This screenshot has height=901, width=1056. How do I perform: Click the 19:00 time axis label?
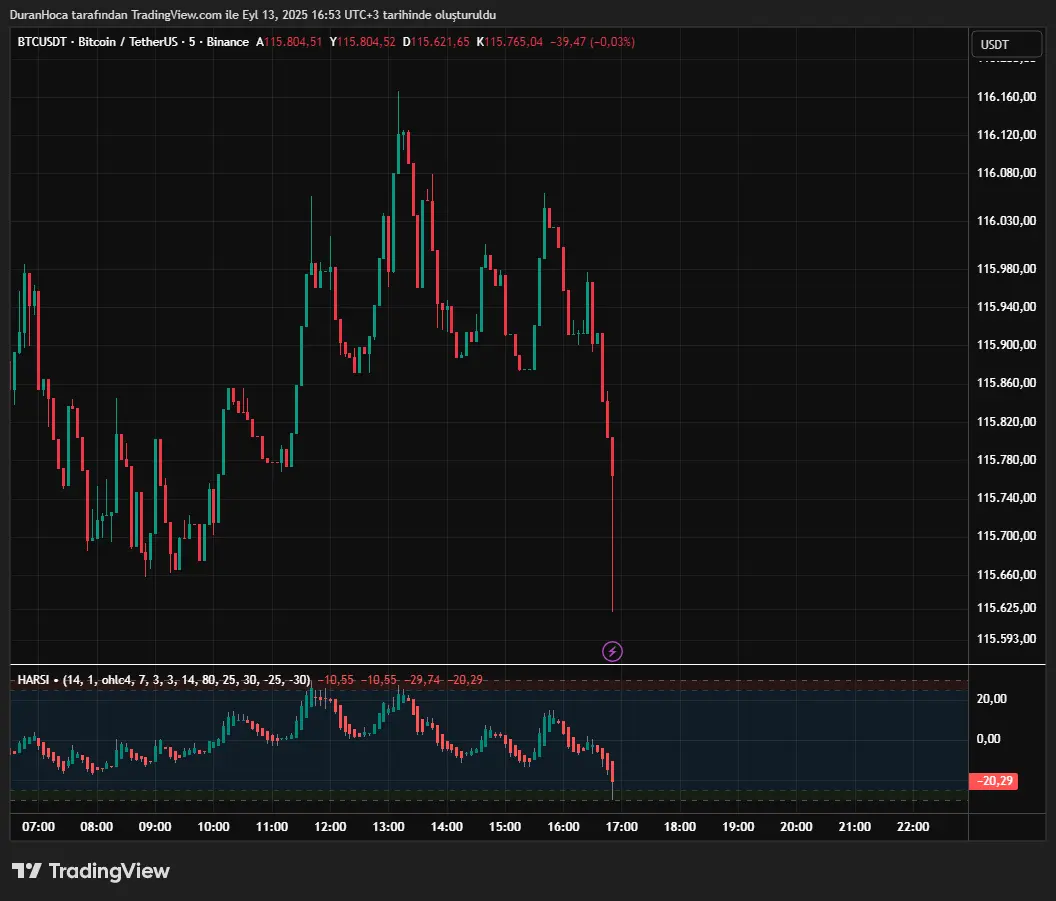(738, 826)
